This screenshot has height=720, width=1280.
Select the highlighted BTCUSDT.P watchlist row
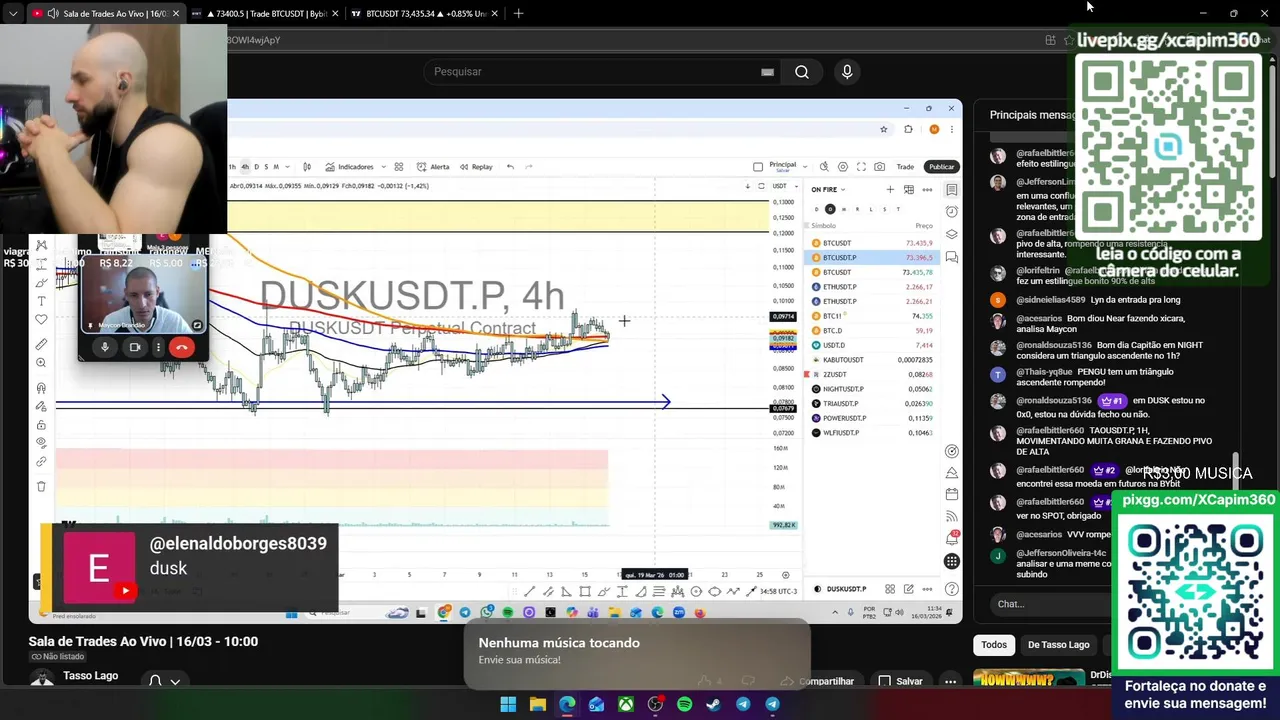(x=871, y=257)
